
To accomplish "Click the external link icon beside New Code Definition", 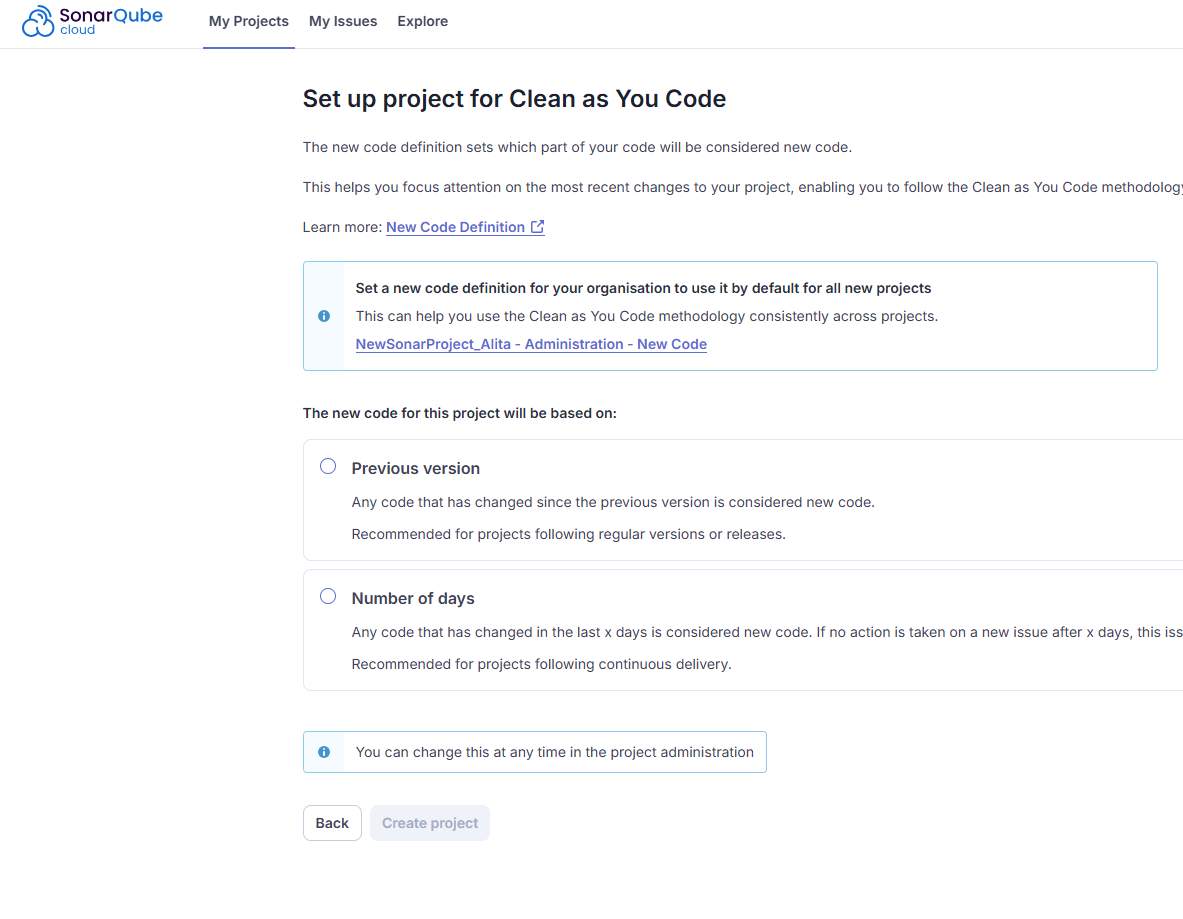I will click(537, 226).
